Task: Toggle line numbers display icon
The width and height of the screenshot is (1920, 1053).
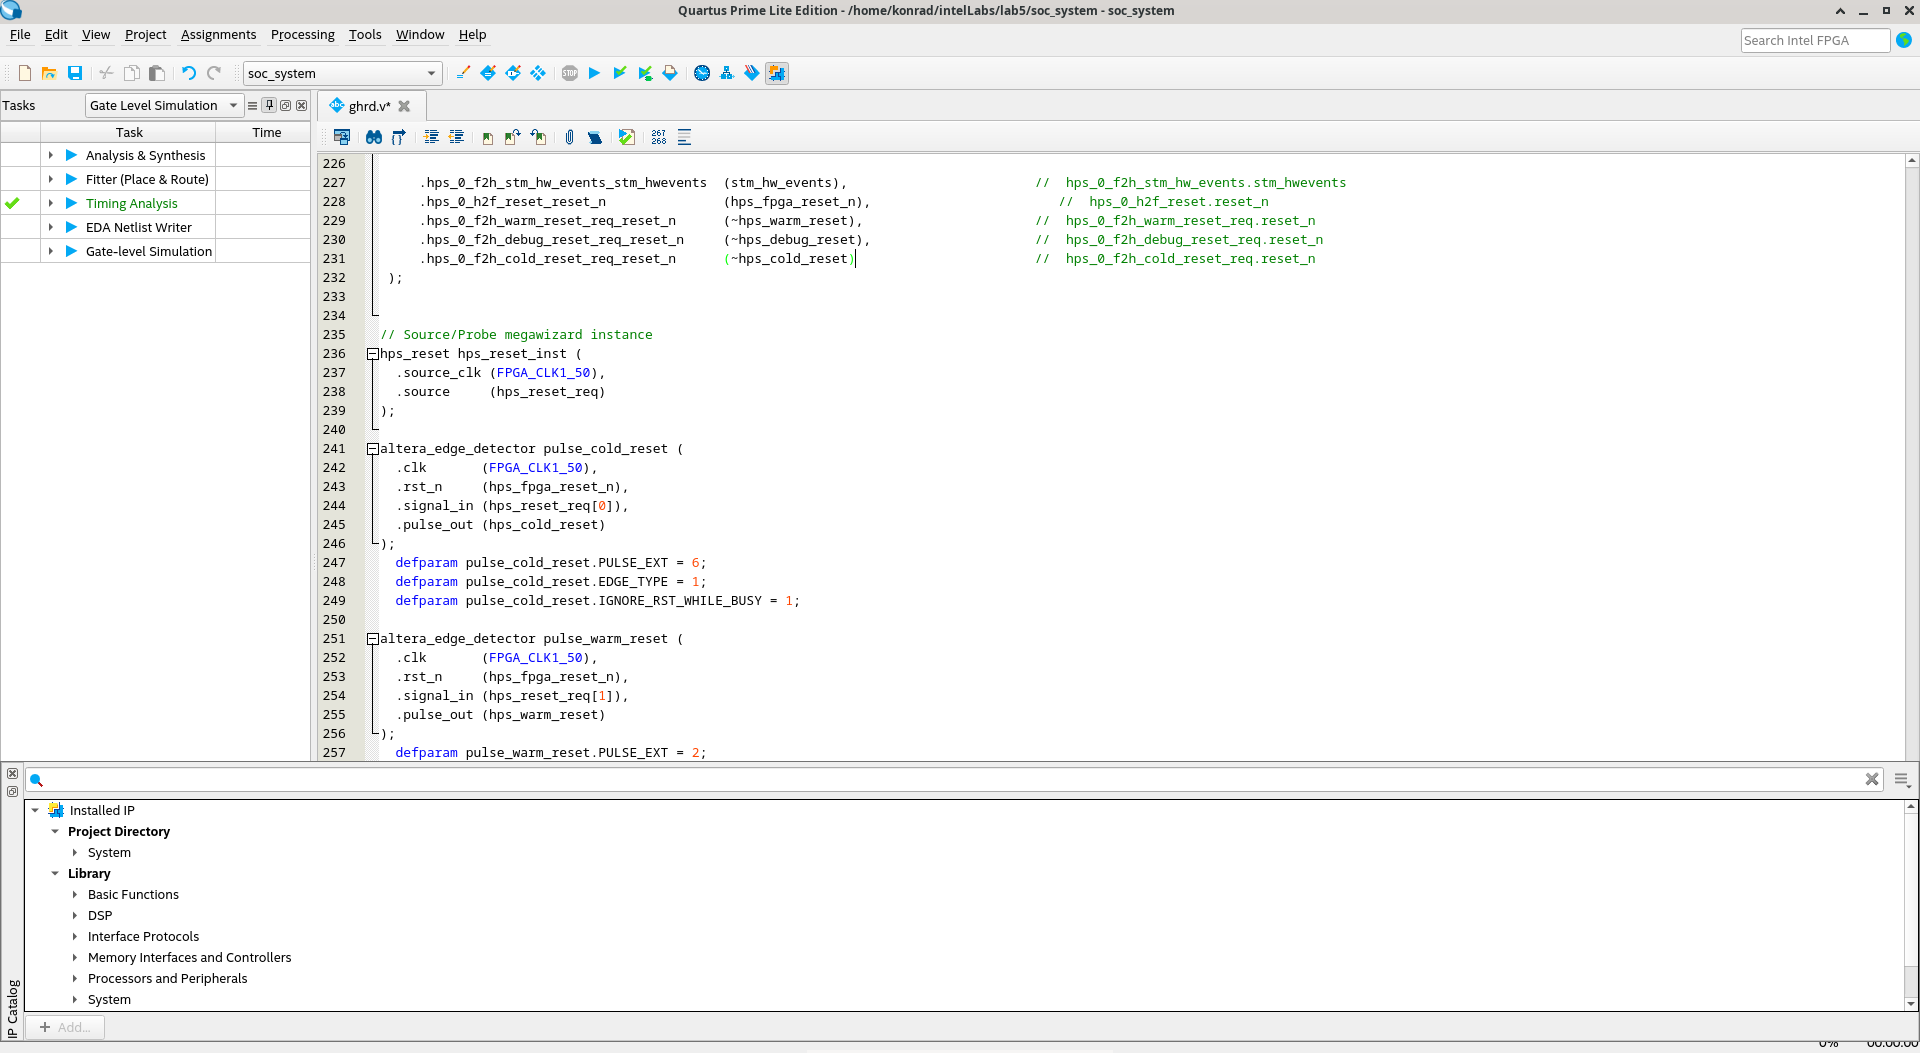Action: click(659, 137)
